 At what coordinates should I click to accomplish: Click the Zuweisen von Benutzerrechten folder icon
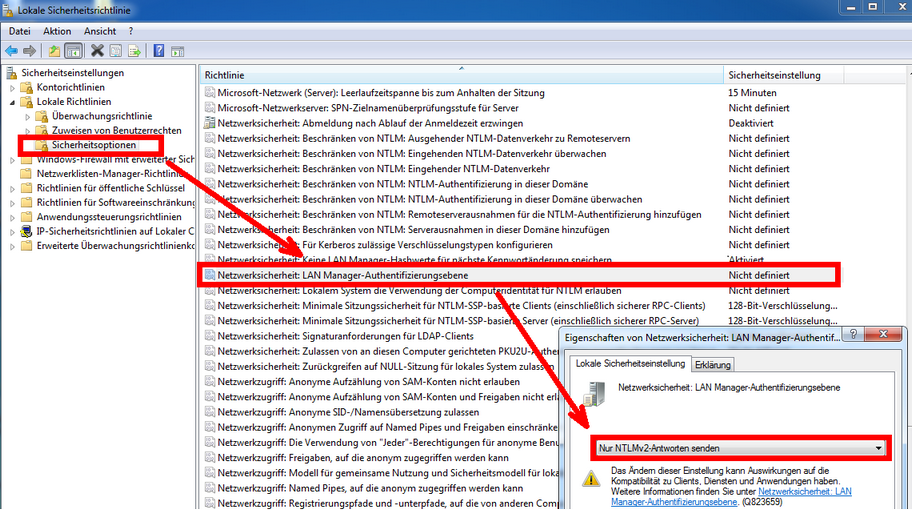[x=41, y=130]
